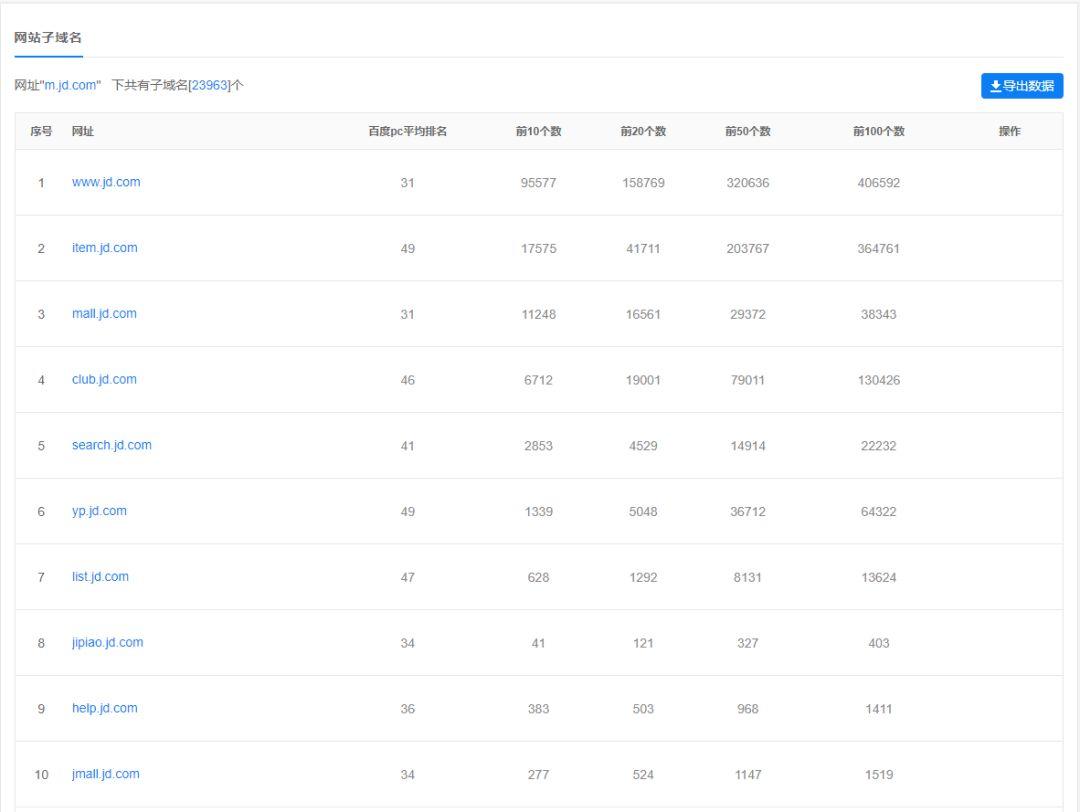
Task: Click the 操作 column header
Action: pos(1010,131)
